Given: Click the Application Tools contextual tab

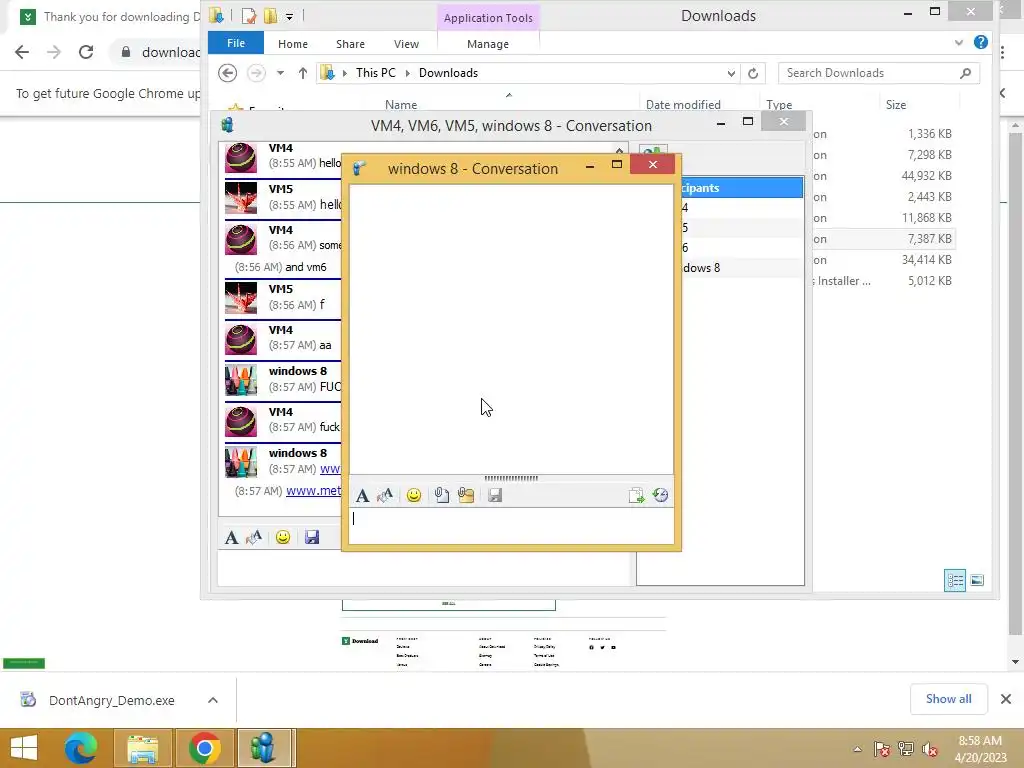Looking at the screenshot, I should 488,18.
